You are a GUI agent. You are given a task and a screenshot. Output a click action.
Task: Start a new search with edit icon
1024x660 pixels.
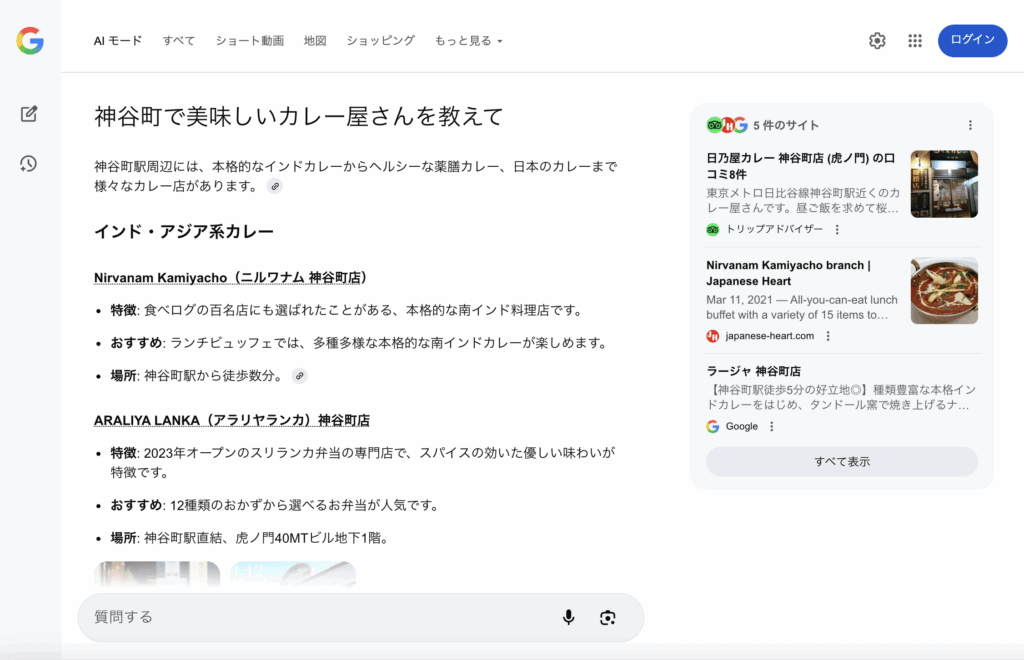[29, 114]
